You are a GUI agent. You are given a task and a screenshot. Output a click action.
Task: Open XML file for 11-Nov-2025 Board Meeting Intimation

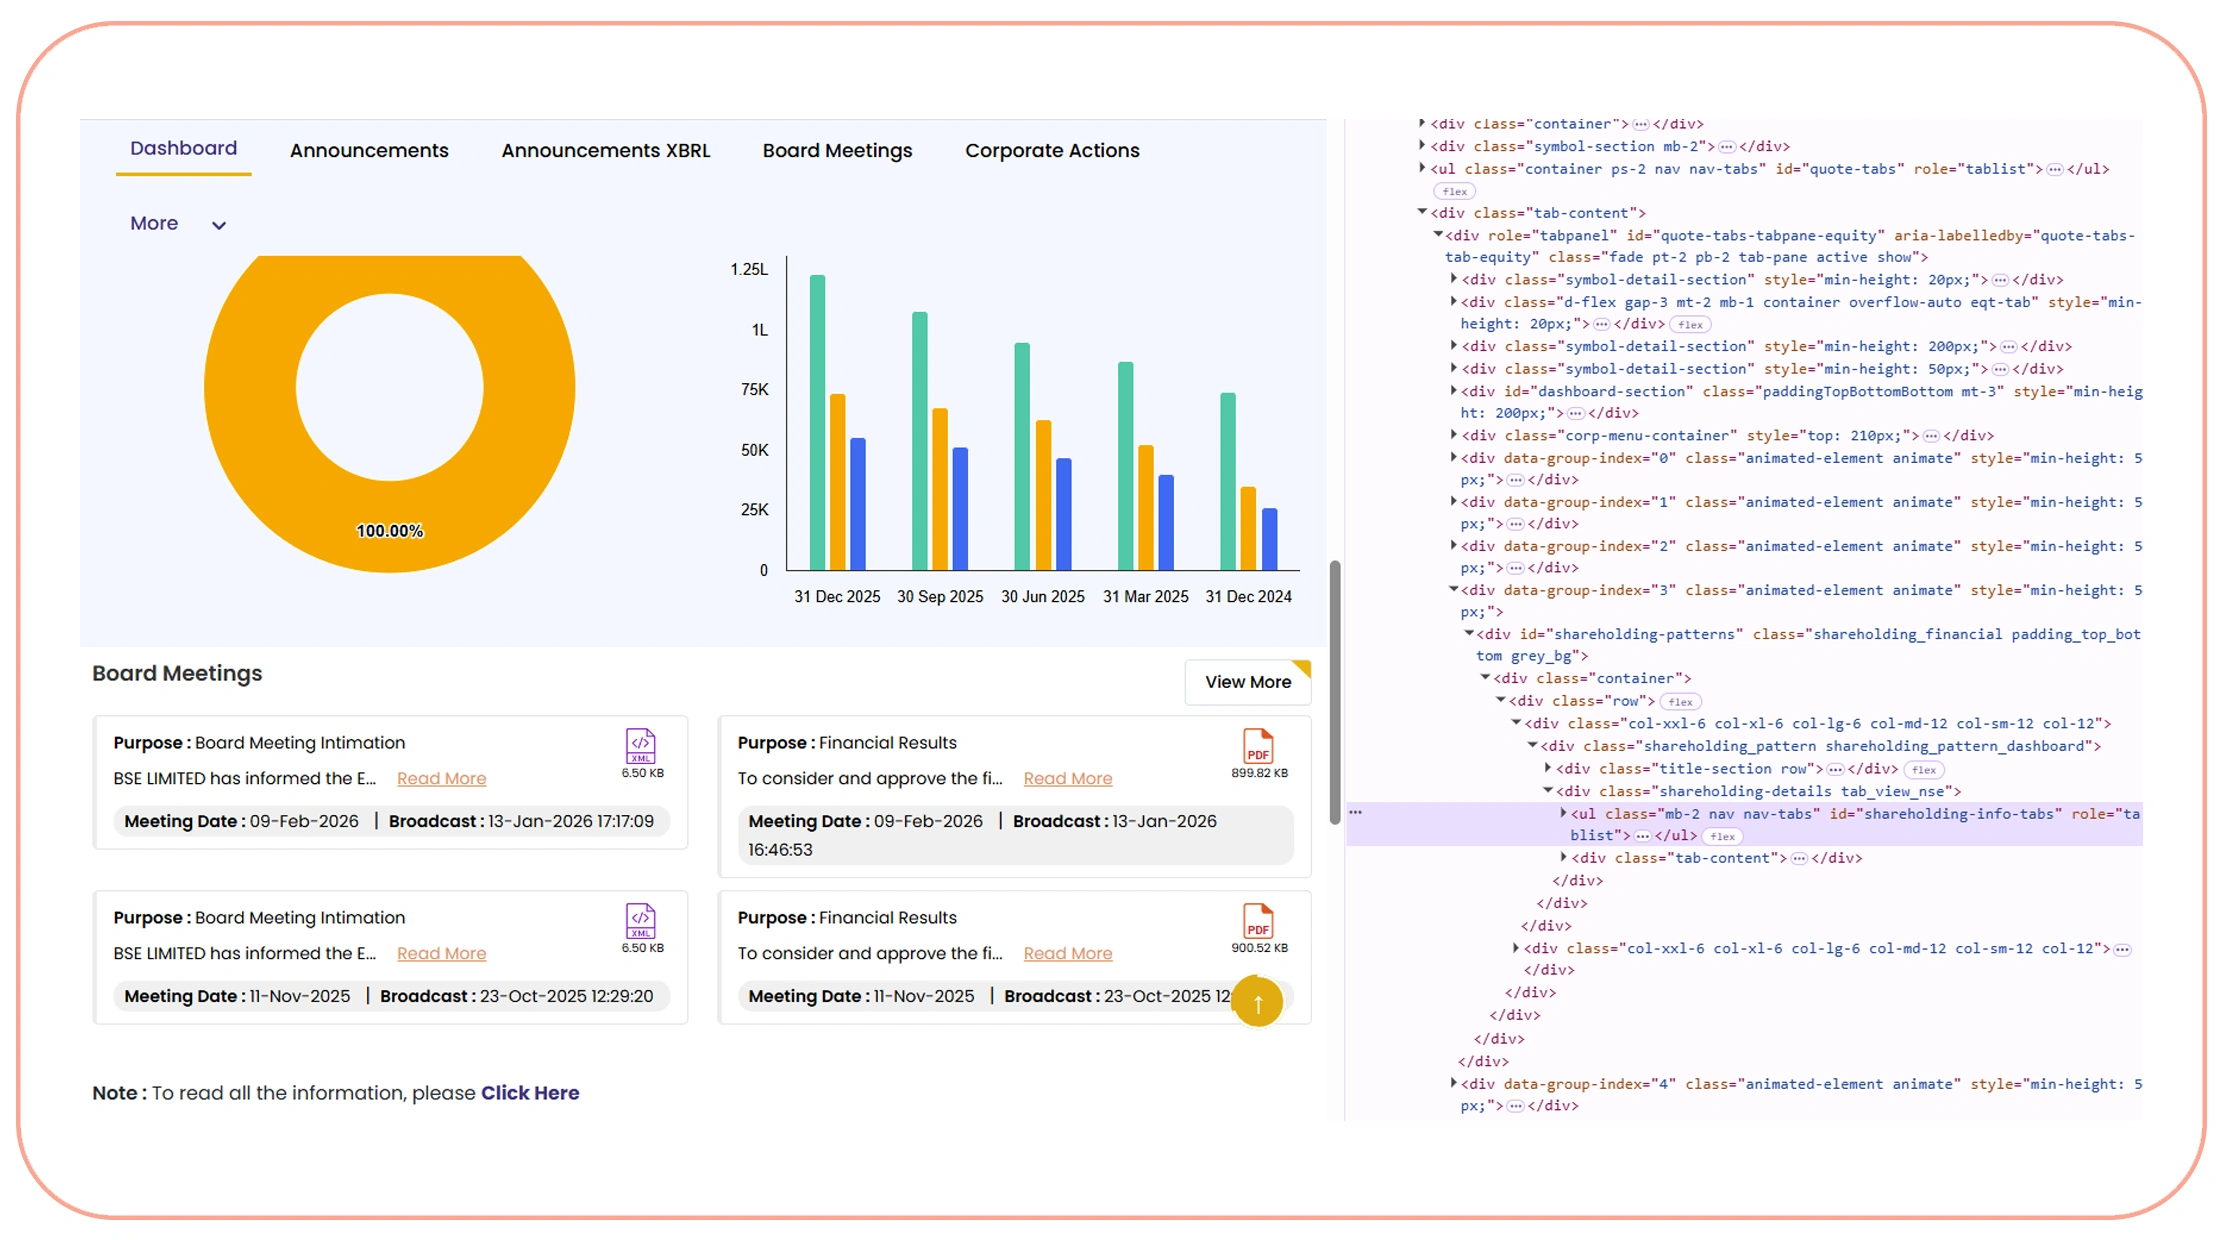pos(640,921)
